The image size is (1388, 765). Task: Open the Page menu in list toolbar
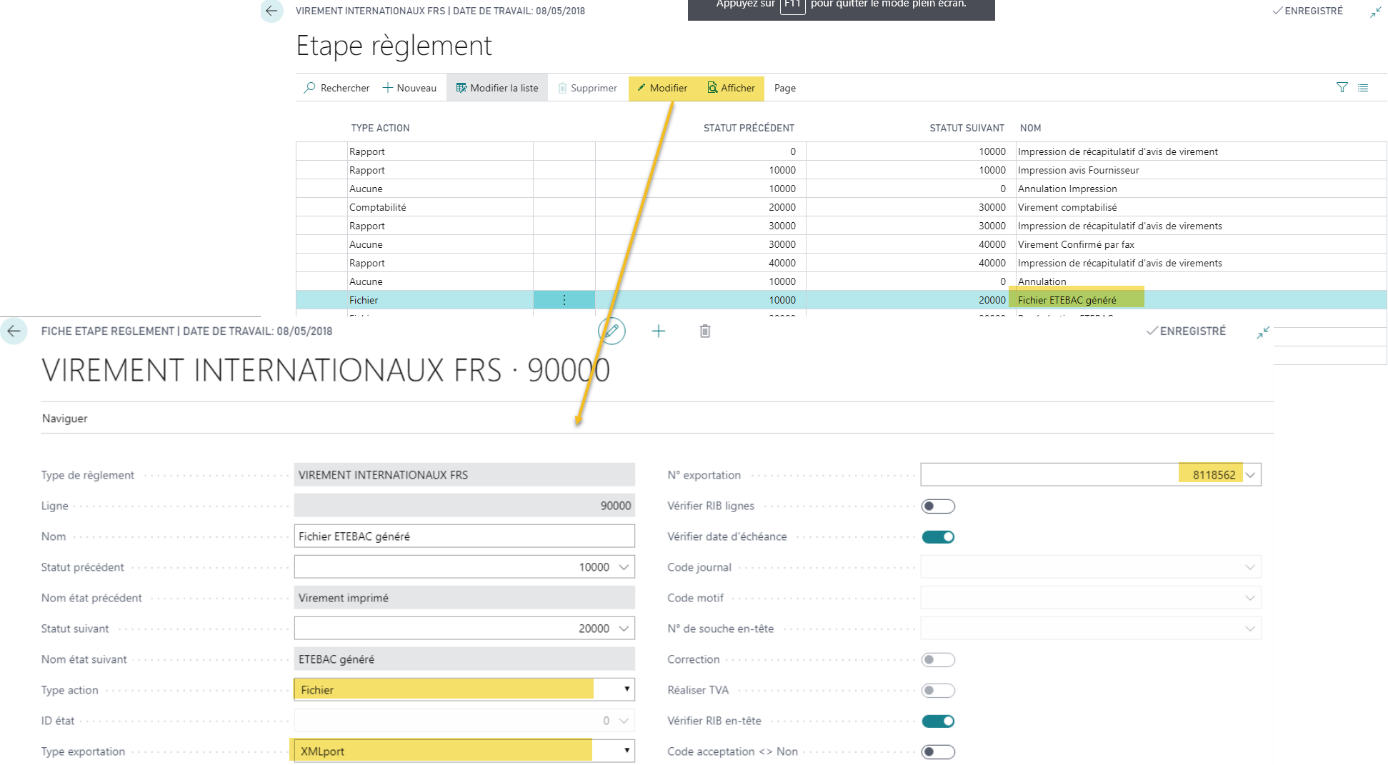click(785, 88)
